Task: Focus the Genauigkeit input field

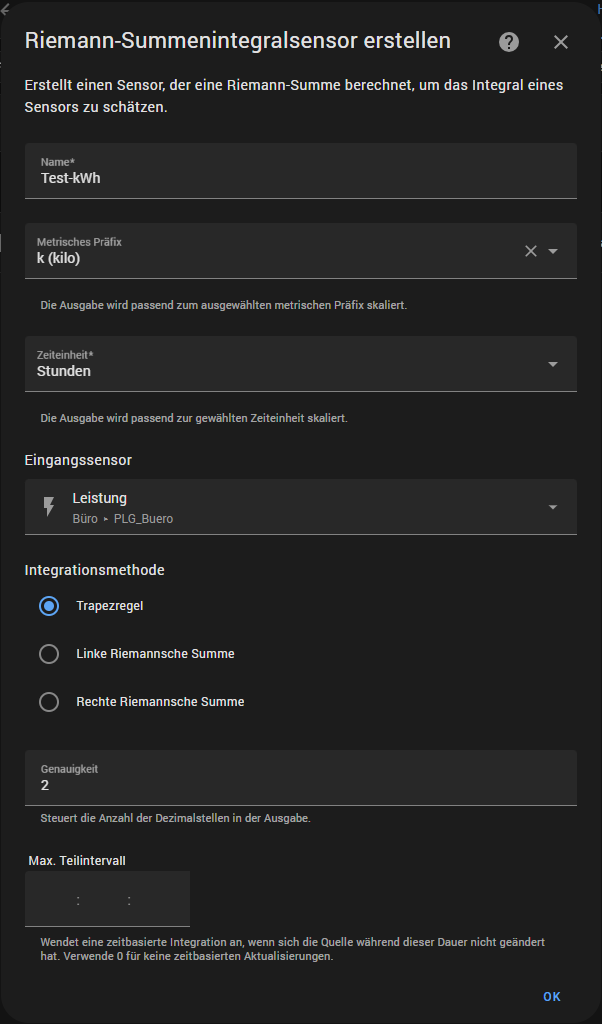Action: [x=300, y=785]
